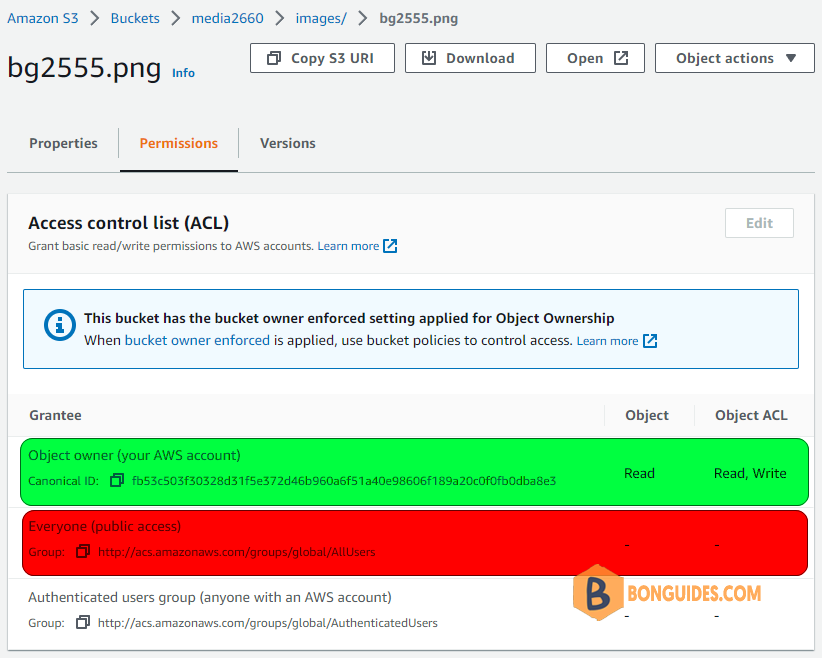Click the Read, Write value for object owner
The width and height of the screenshot is (822, 658).
coord(750,473)
